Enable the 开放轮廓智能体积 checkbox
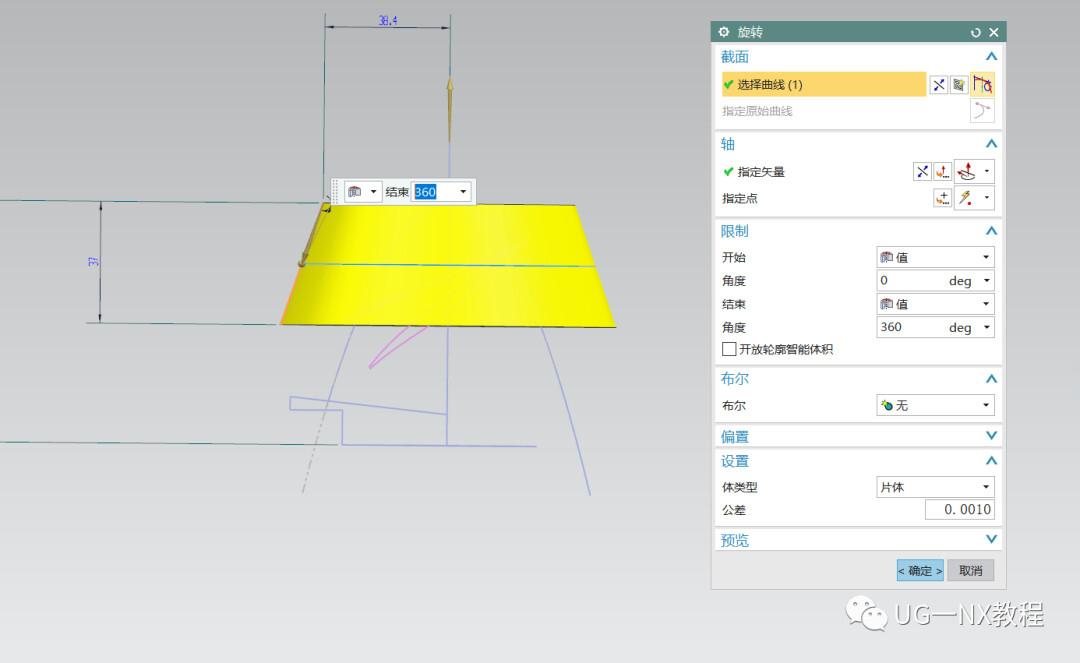This screenshot has height=663, width=1080. point(729,349)
